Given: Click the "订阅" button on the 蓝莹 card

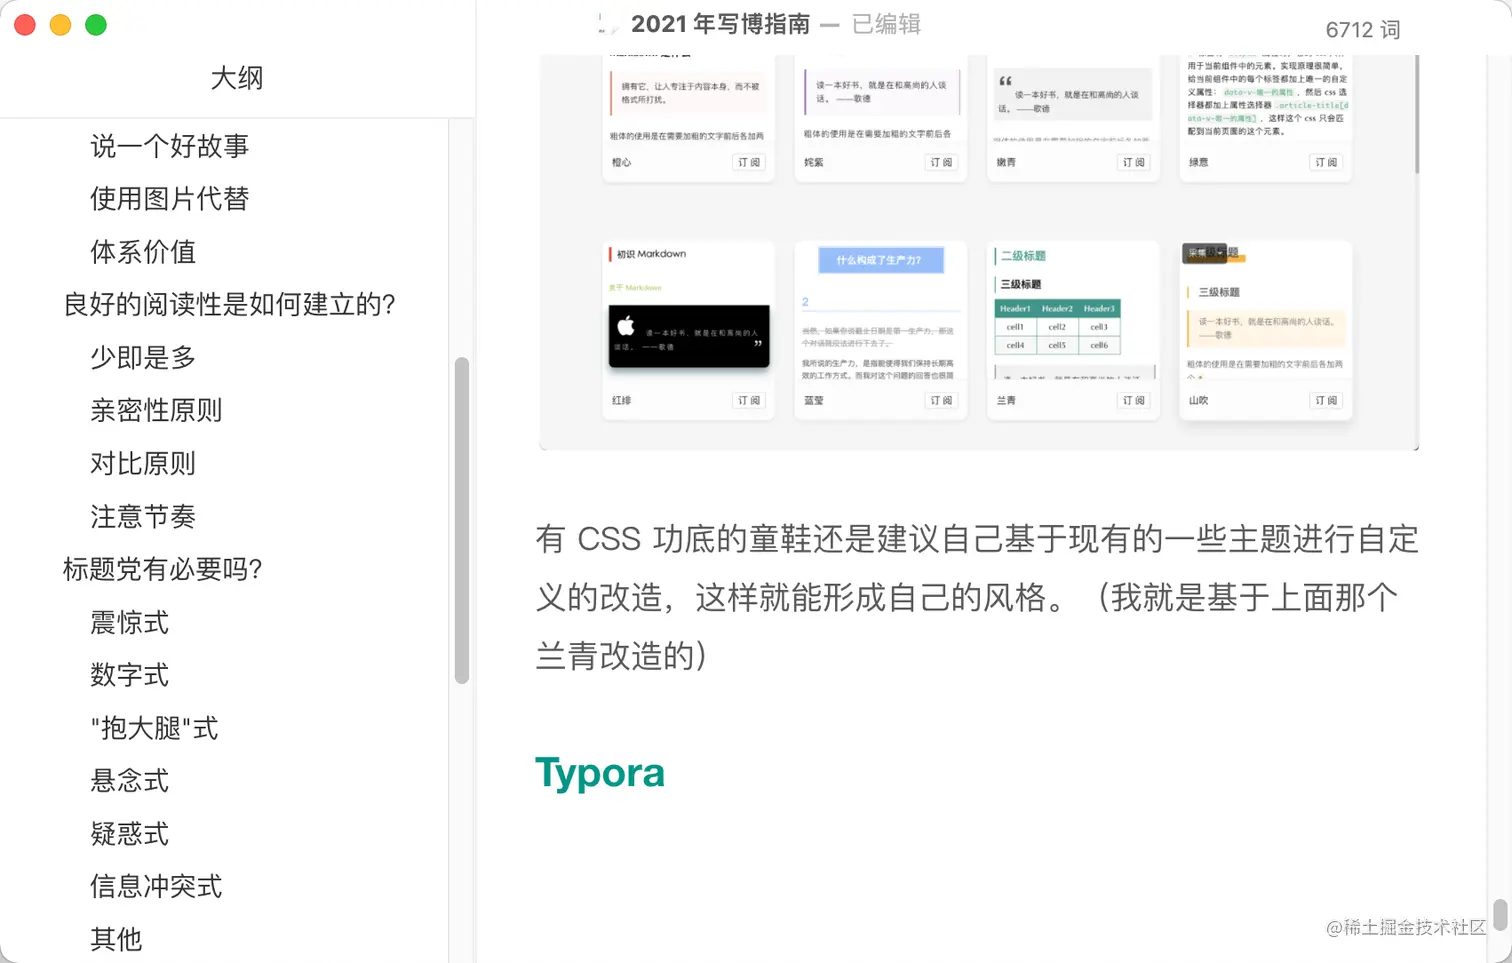Looking at the screenshot, I should pyautogui.click(x=941, y=400).
